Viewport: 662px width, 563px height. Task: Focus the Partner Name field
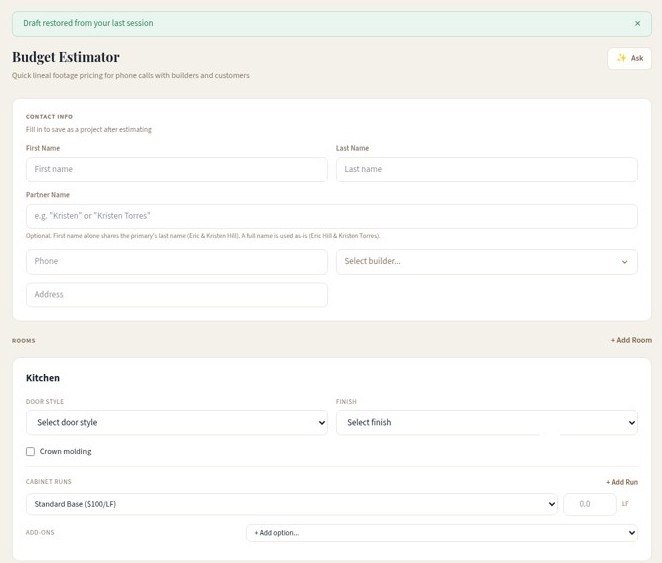[331, 216]
